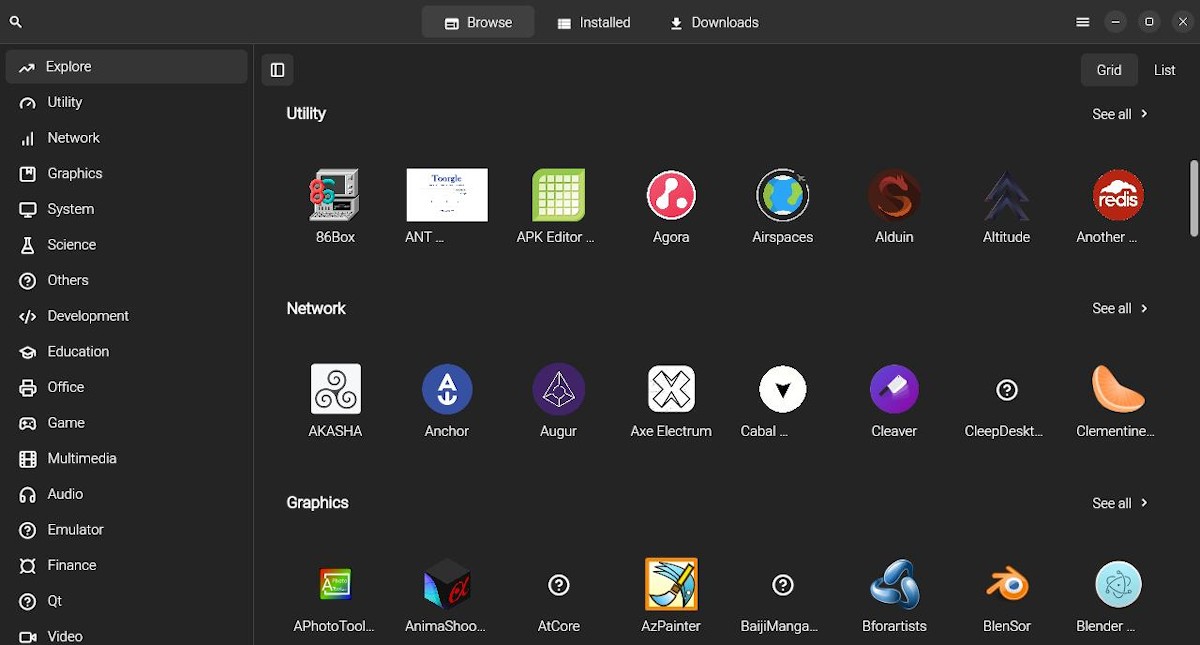1200x645 pixels.
Task: Select the Agora app icon
Action: coord(671,195)
